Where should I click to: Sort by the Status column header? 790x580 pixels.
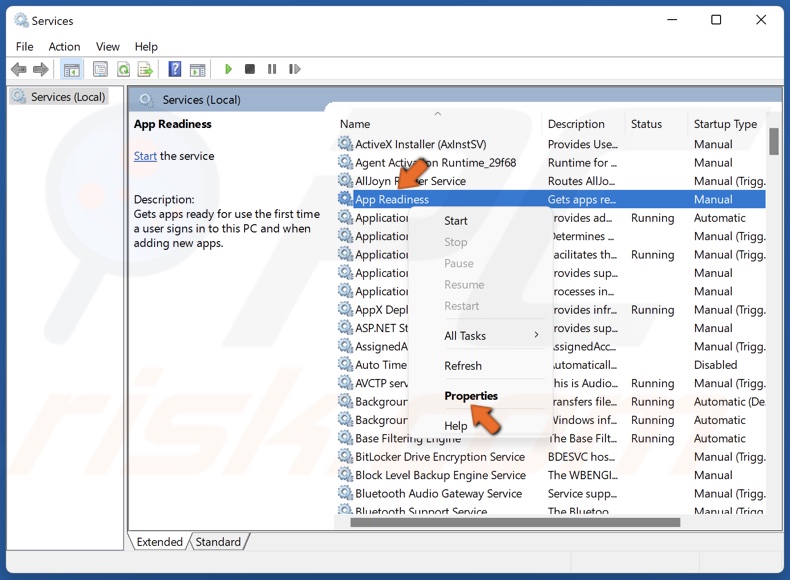[656, 124]
